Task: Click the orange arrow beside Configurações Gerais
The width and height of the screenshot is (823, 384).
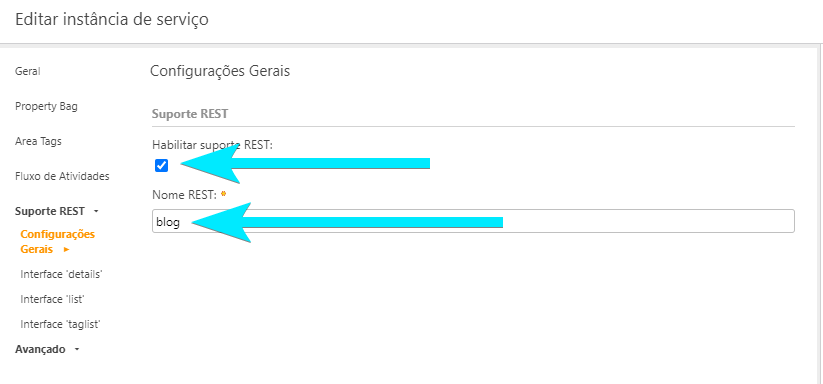Action: [67, 250]
